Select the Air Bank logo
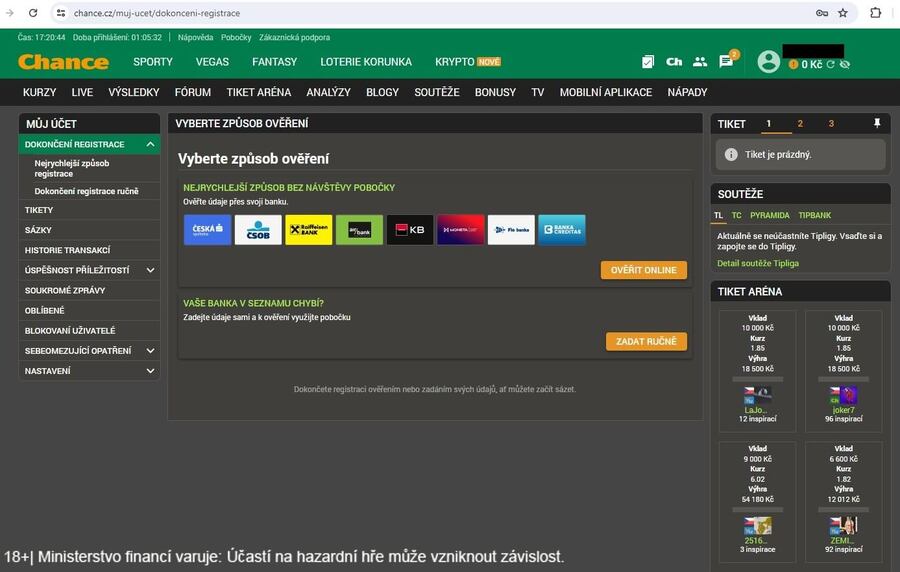Image resolution: width=900 pixels, height=572 pixels. 359,229
